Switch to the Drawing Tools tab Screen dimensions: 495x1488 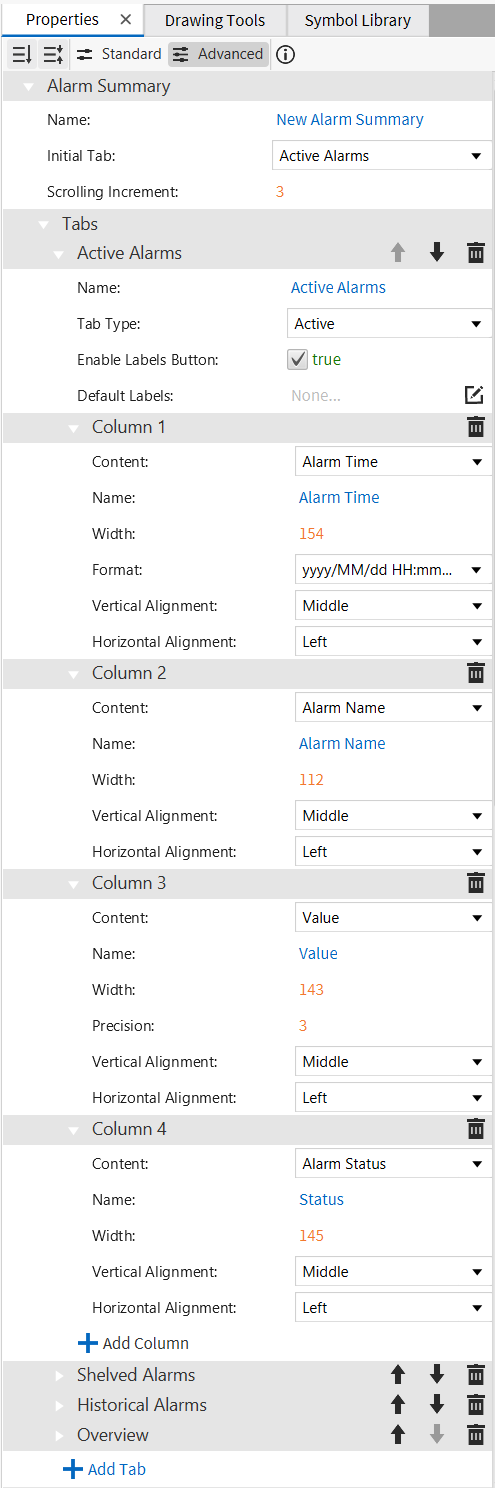(x=215, y=20)
